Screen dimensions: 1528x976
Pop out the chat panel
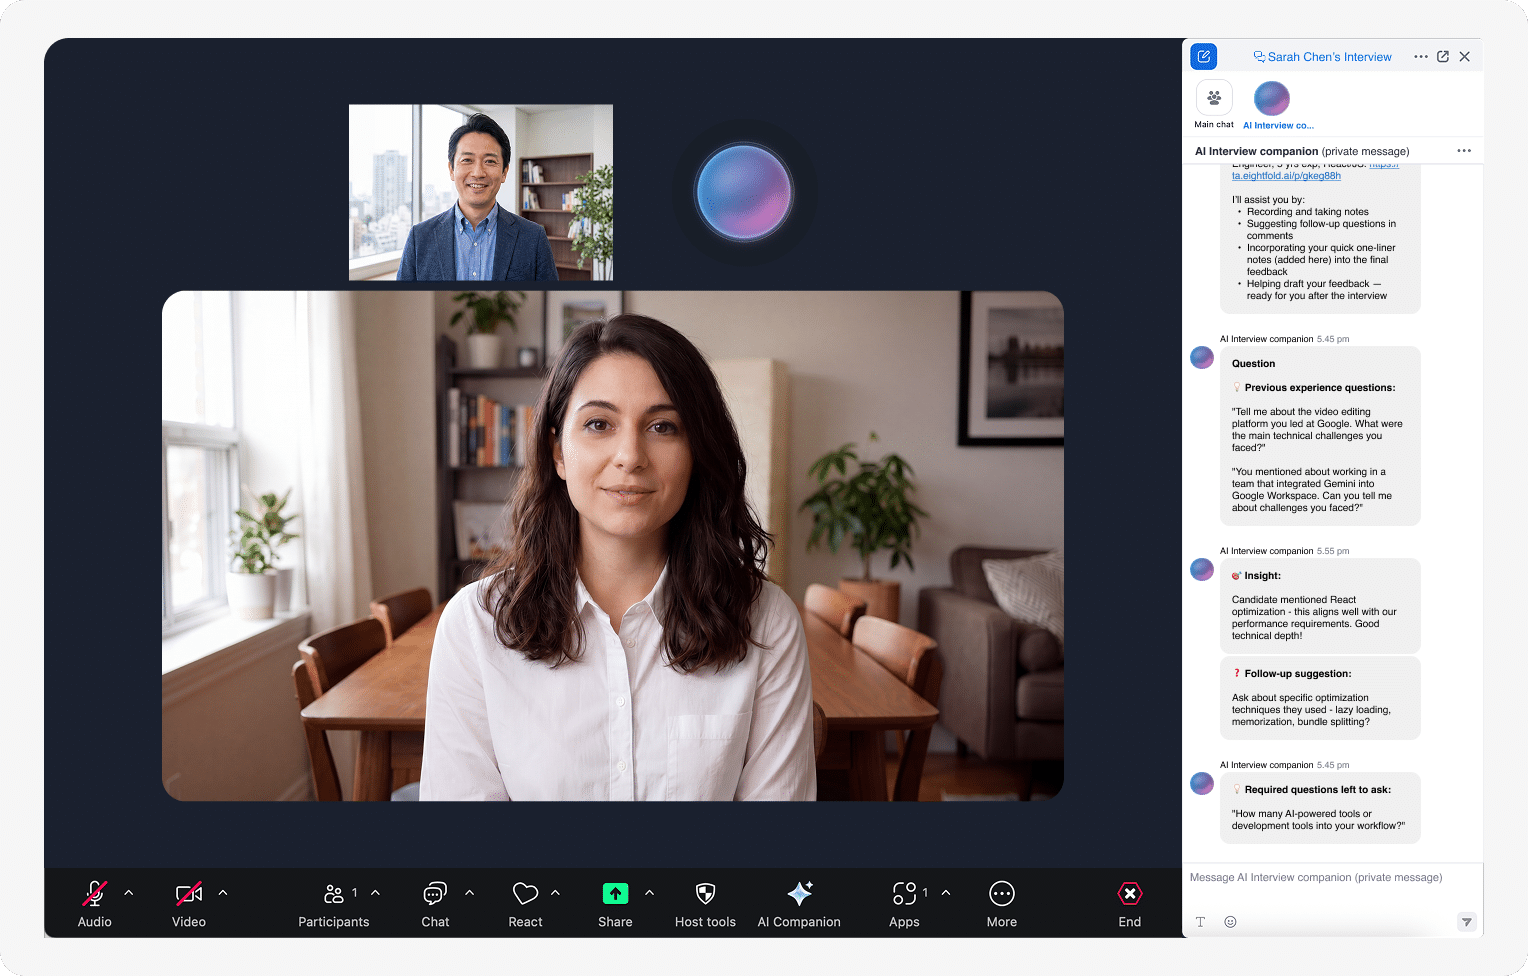(1442, 56)
